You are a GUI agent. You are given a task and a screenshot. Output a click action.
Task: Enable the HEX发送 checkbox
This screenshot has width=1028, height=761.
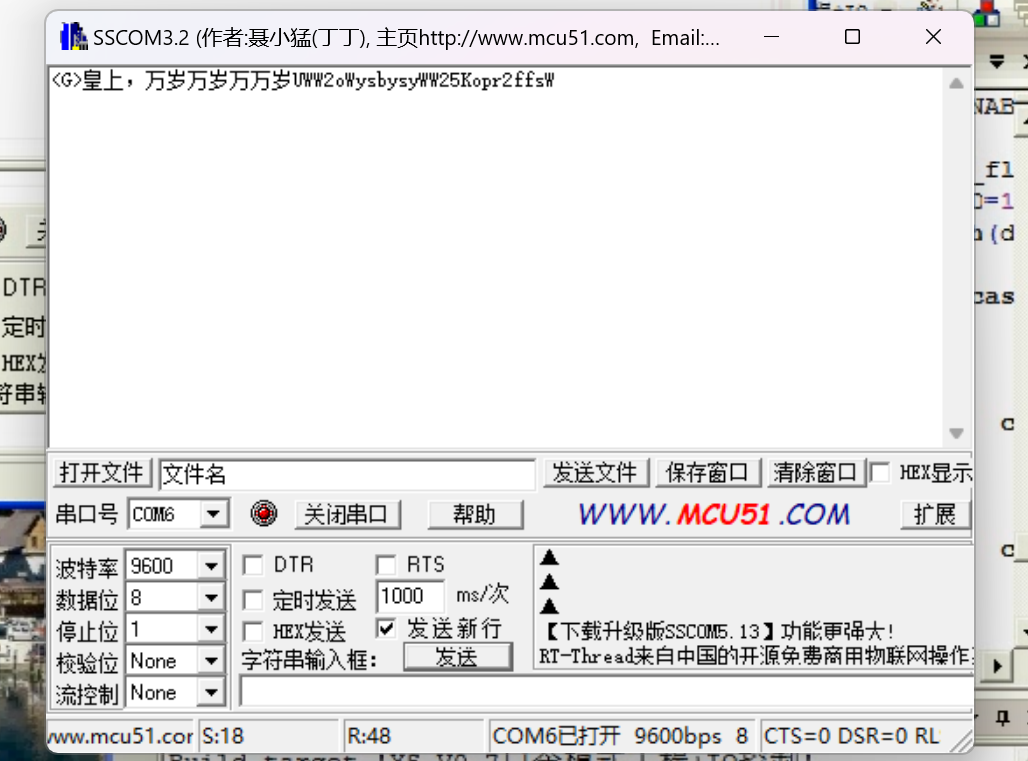pyautogui.click(x=252, y=632)
